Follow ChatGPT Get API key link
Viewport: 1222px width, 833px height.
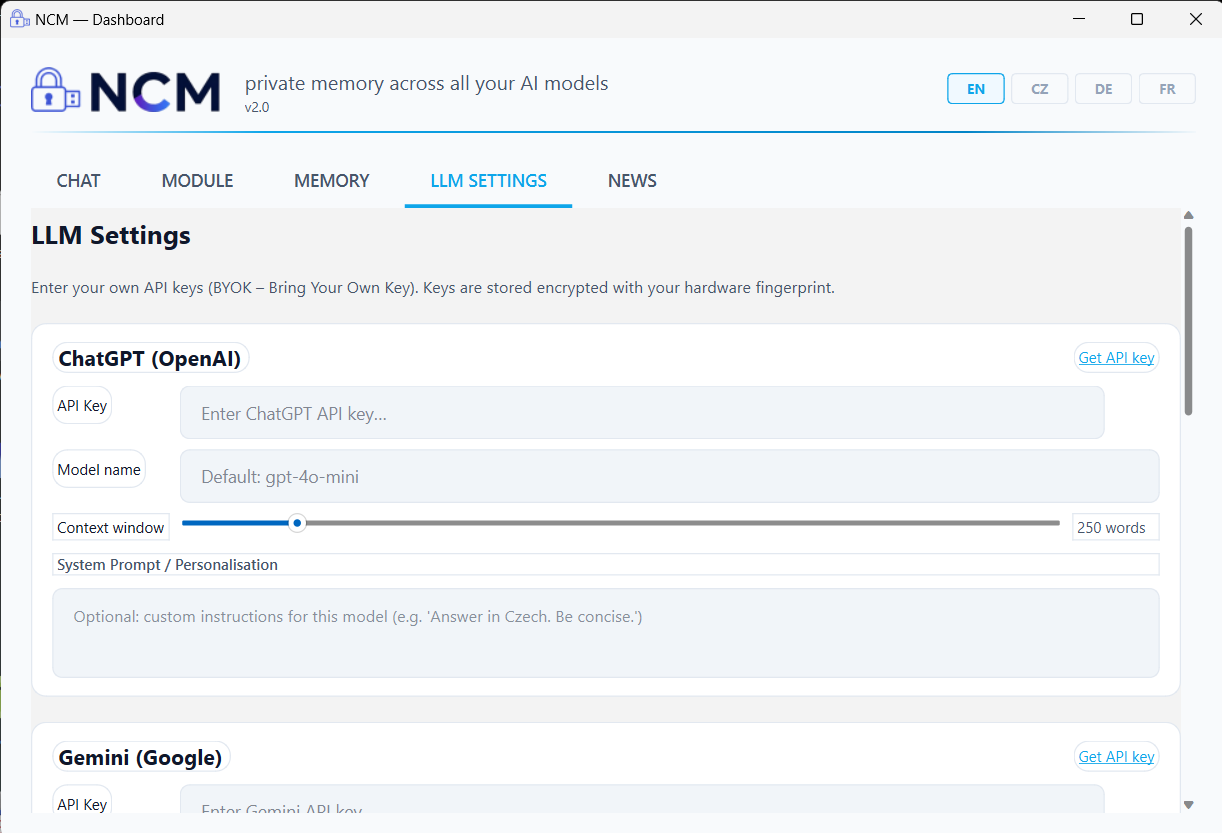click(1116, 357)
